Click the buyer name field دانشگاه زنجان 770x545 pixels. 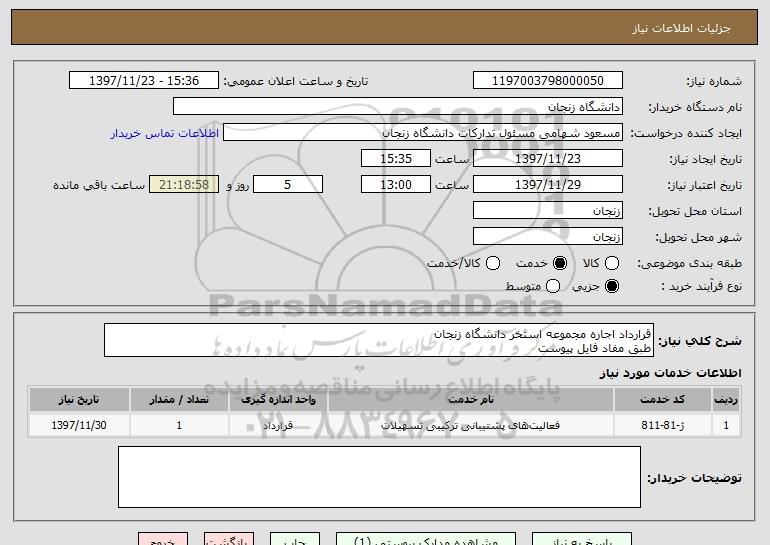pos(398,107)
